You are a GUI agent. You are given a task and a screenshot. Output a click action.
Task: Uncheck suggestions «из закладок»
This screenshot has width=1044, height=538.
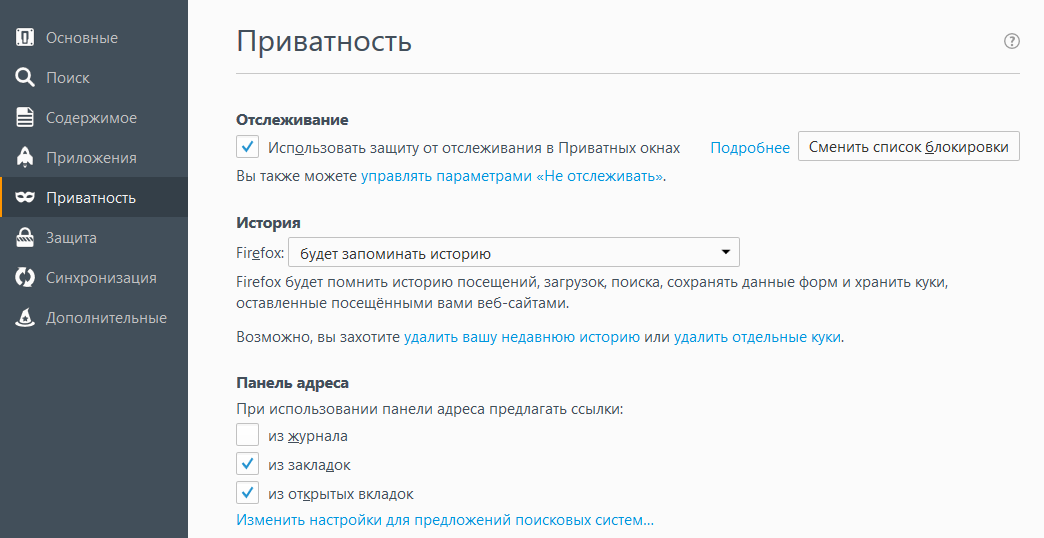coord(247,464)
